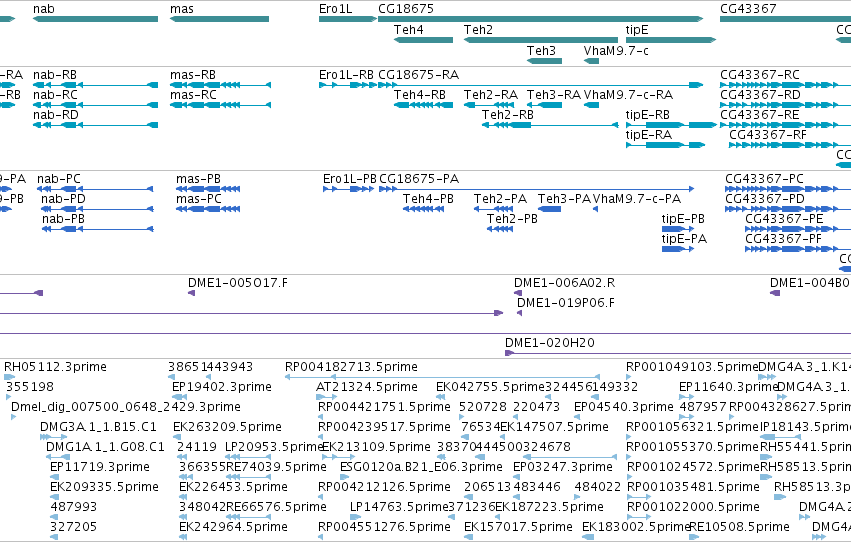Select BAC clone DME1-020H20
851x542 pixels.
678,353
